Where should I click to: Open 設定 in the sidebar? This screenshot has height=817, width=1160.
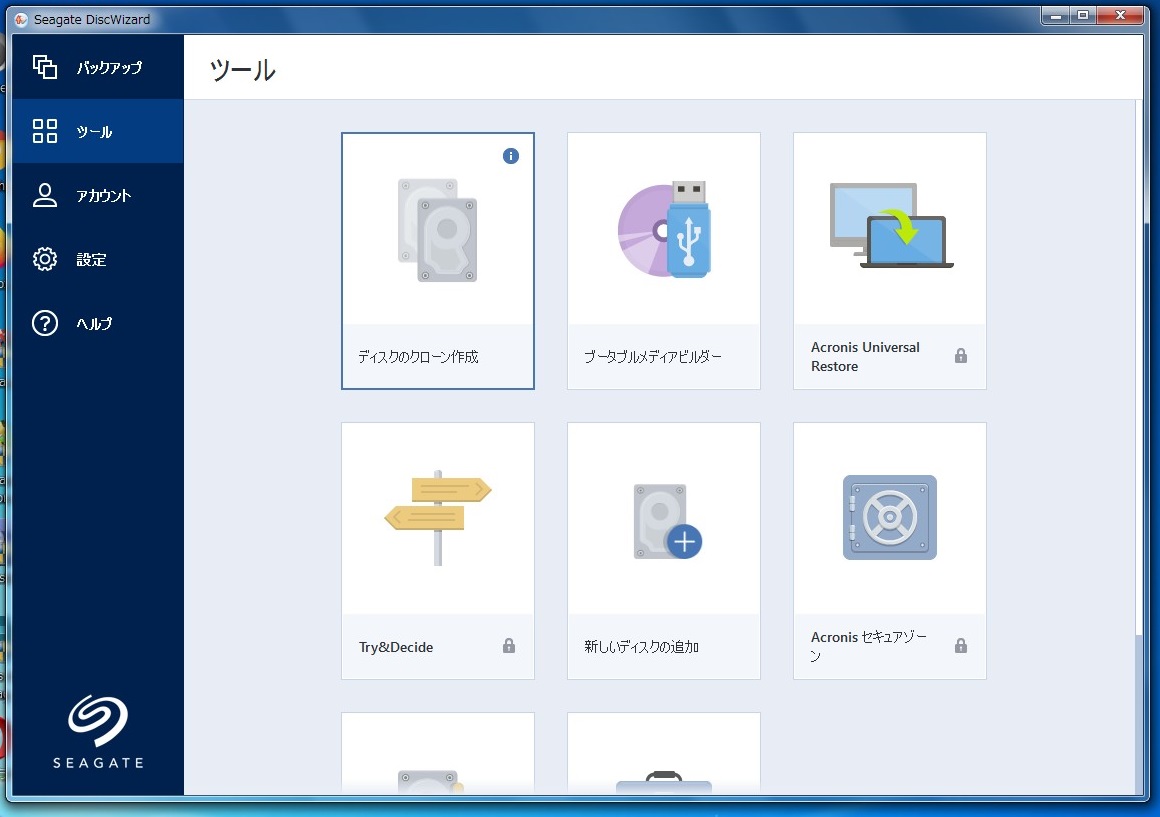tap(98, 259)
